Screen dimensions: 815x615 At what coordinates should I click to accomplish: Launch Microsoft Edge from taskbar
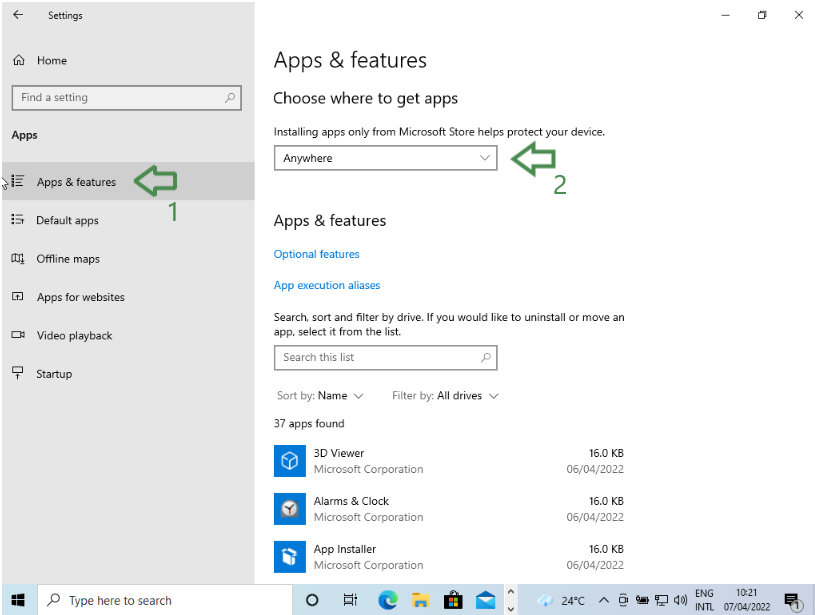[x=388, y=600]
